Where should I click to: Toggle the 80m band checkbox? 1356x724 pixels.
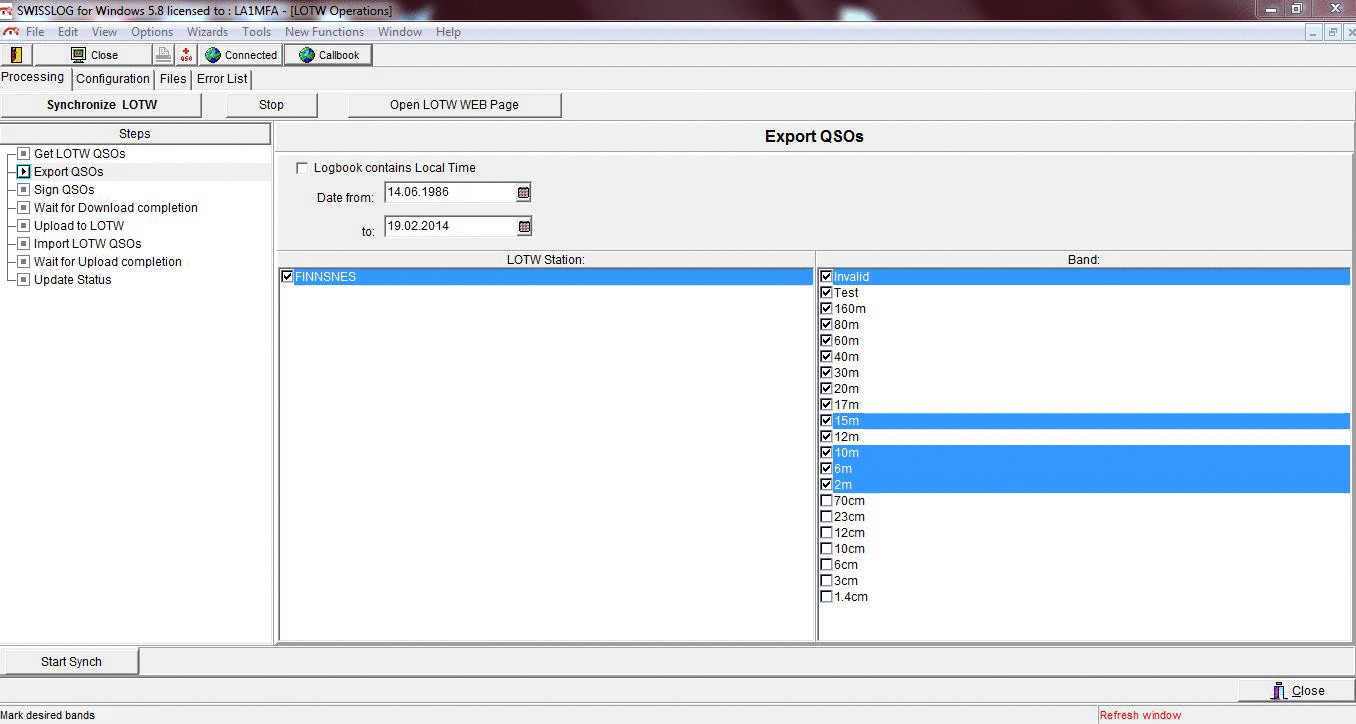coord(826,325)
